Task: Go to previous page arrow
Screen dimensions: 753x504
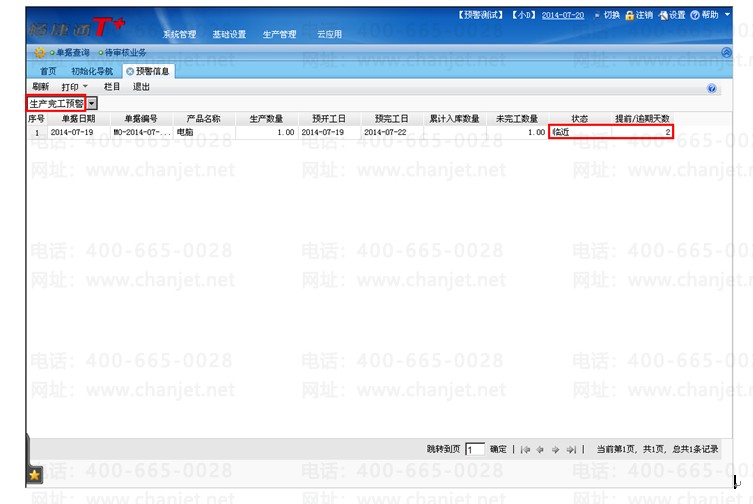Action: [540, 450]
